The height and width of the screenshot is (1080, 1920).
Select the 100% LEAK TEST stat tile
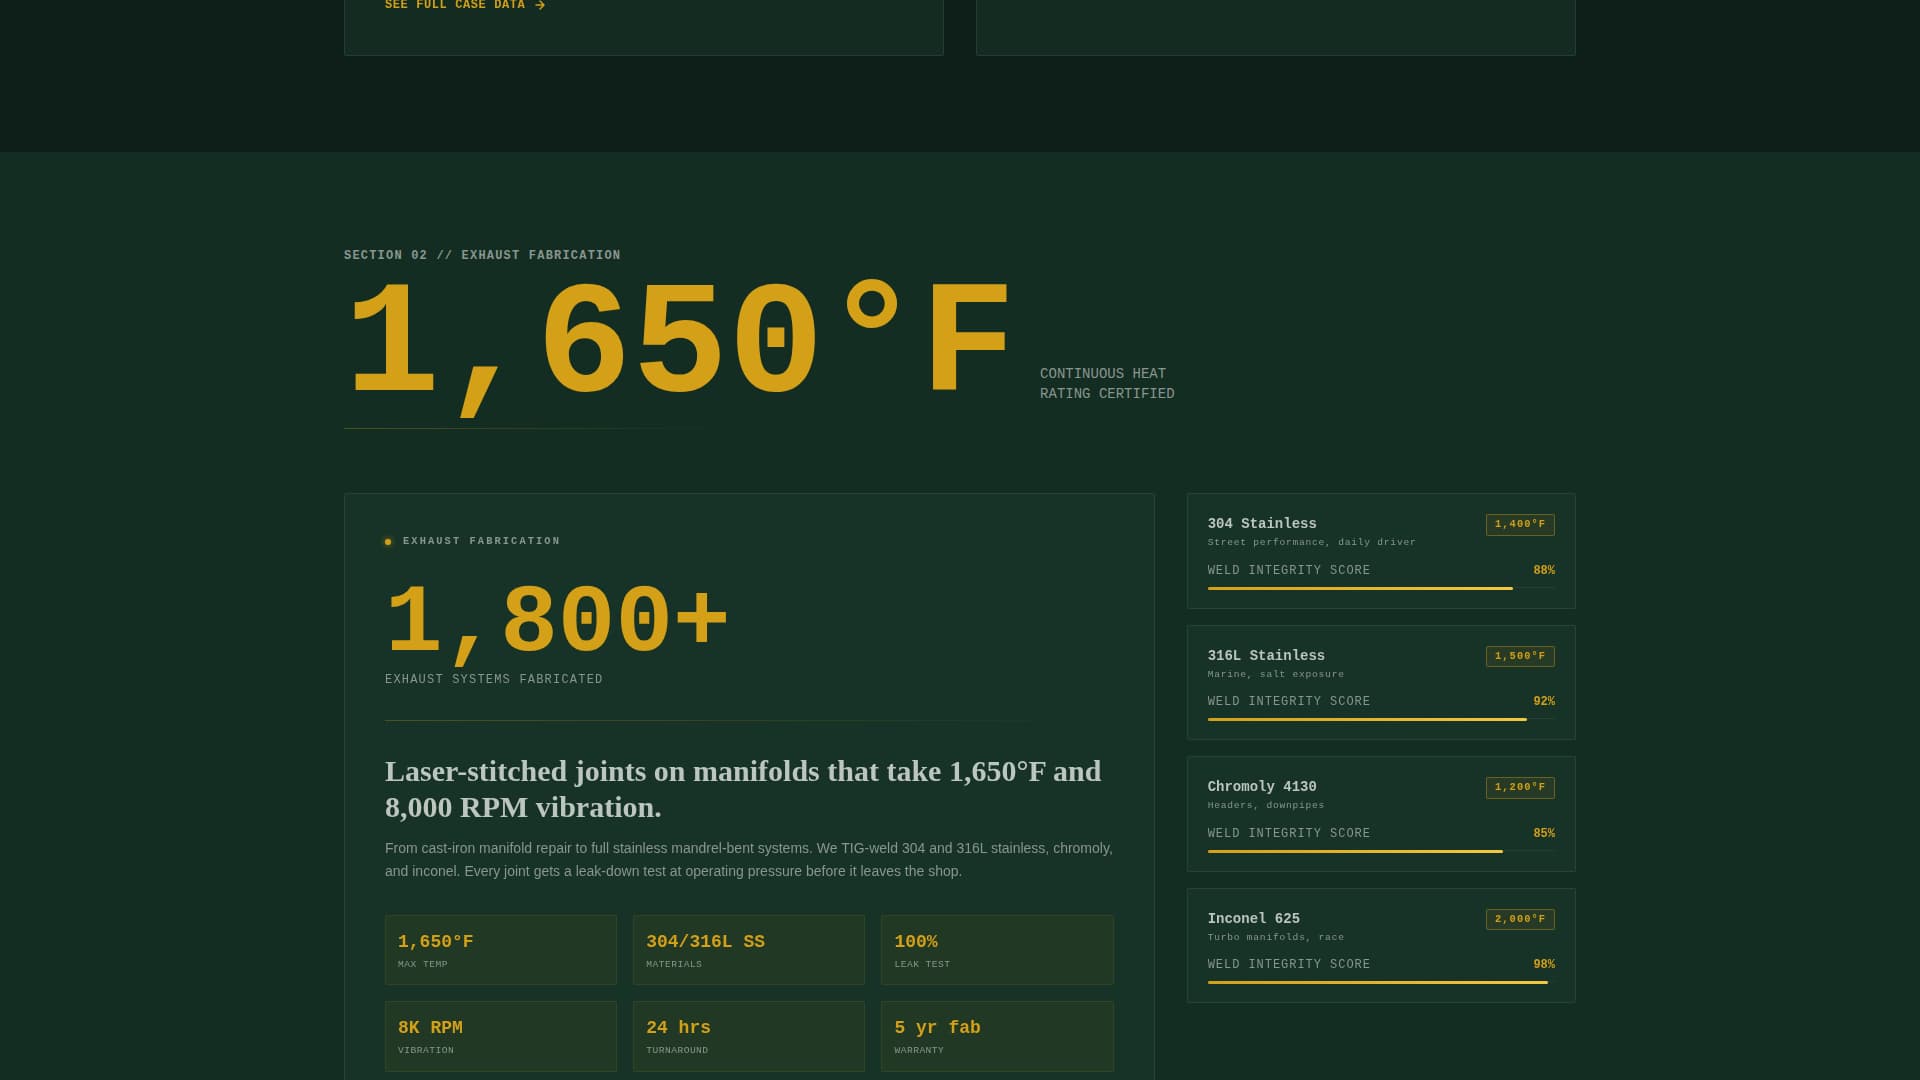pos(997,949)
